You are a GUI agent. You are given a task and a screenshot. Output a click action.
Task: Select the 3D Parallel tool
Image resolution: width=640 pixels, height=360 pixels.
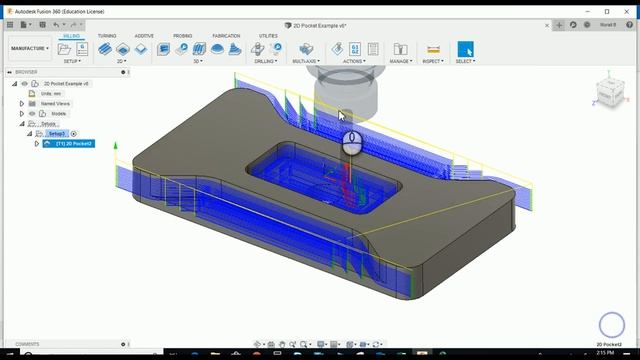coord(199,49)
